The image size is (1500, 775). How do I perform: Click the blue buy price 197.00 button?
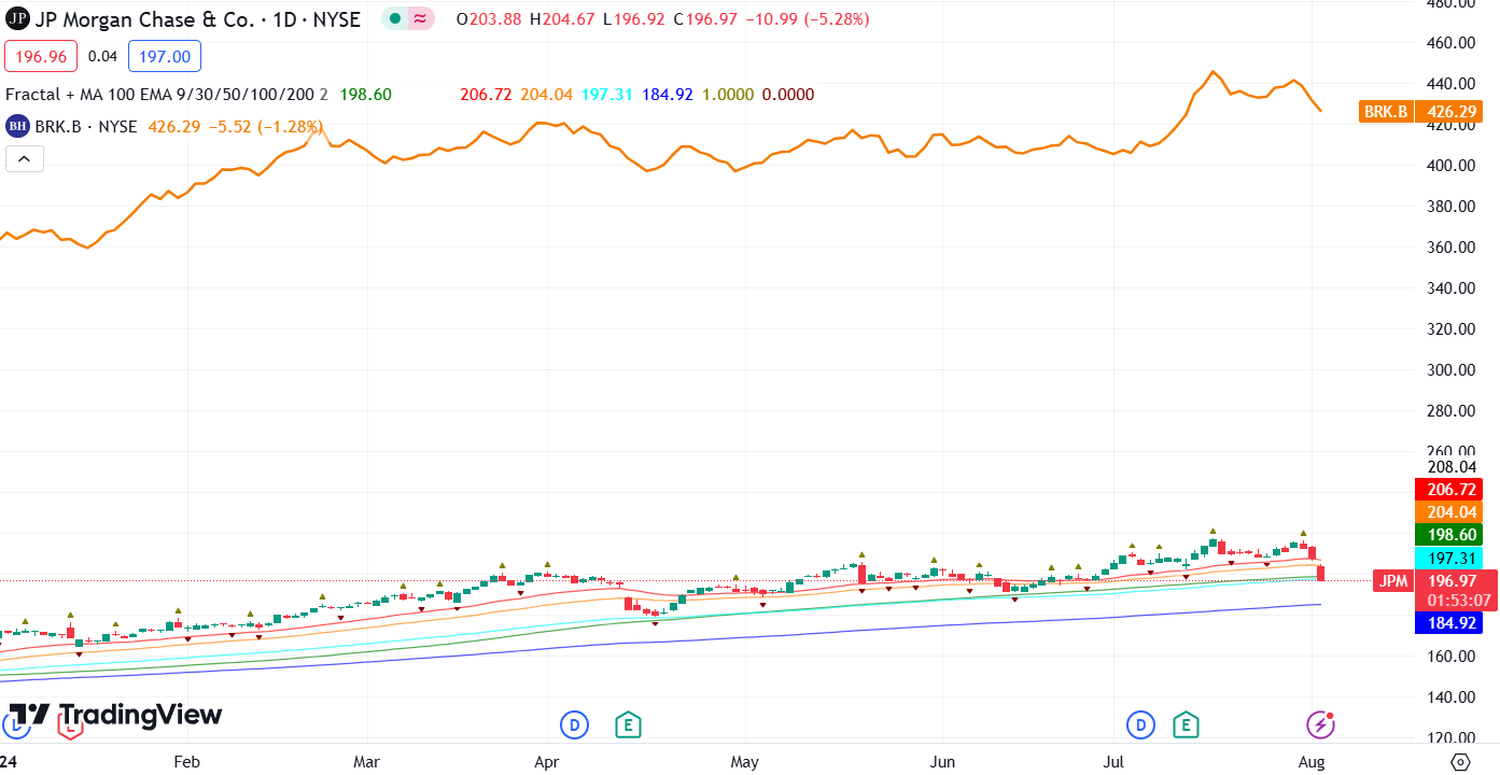click(165, 56)
